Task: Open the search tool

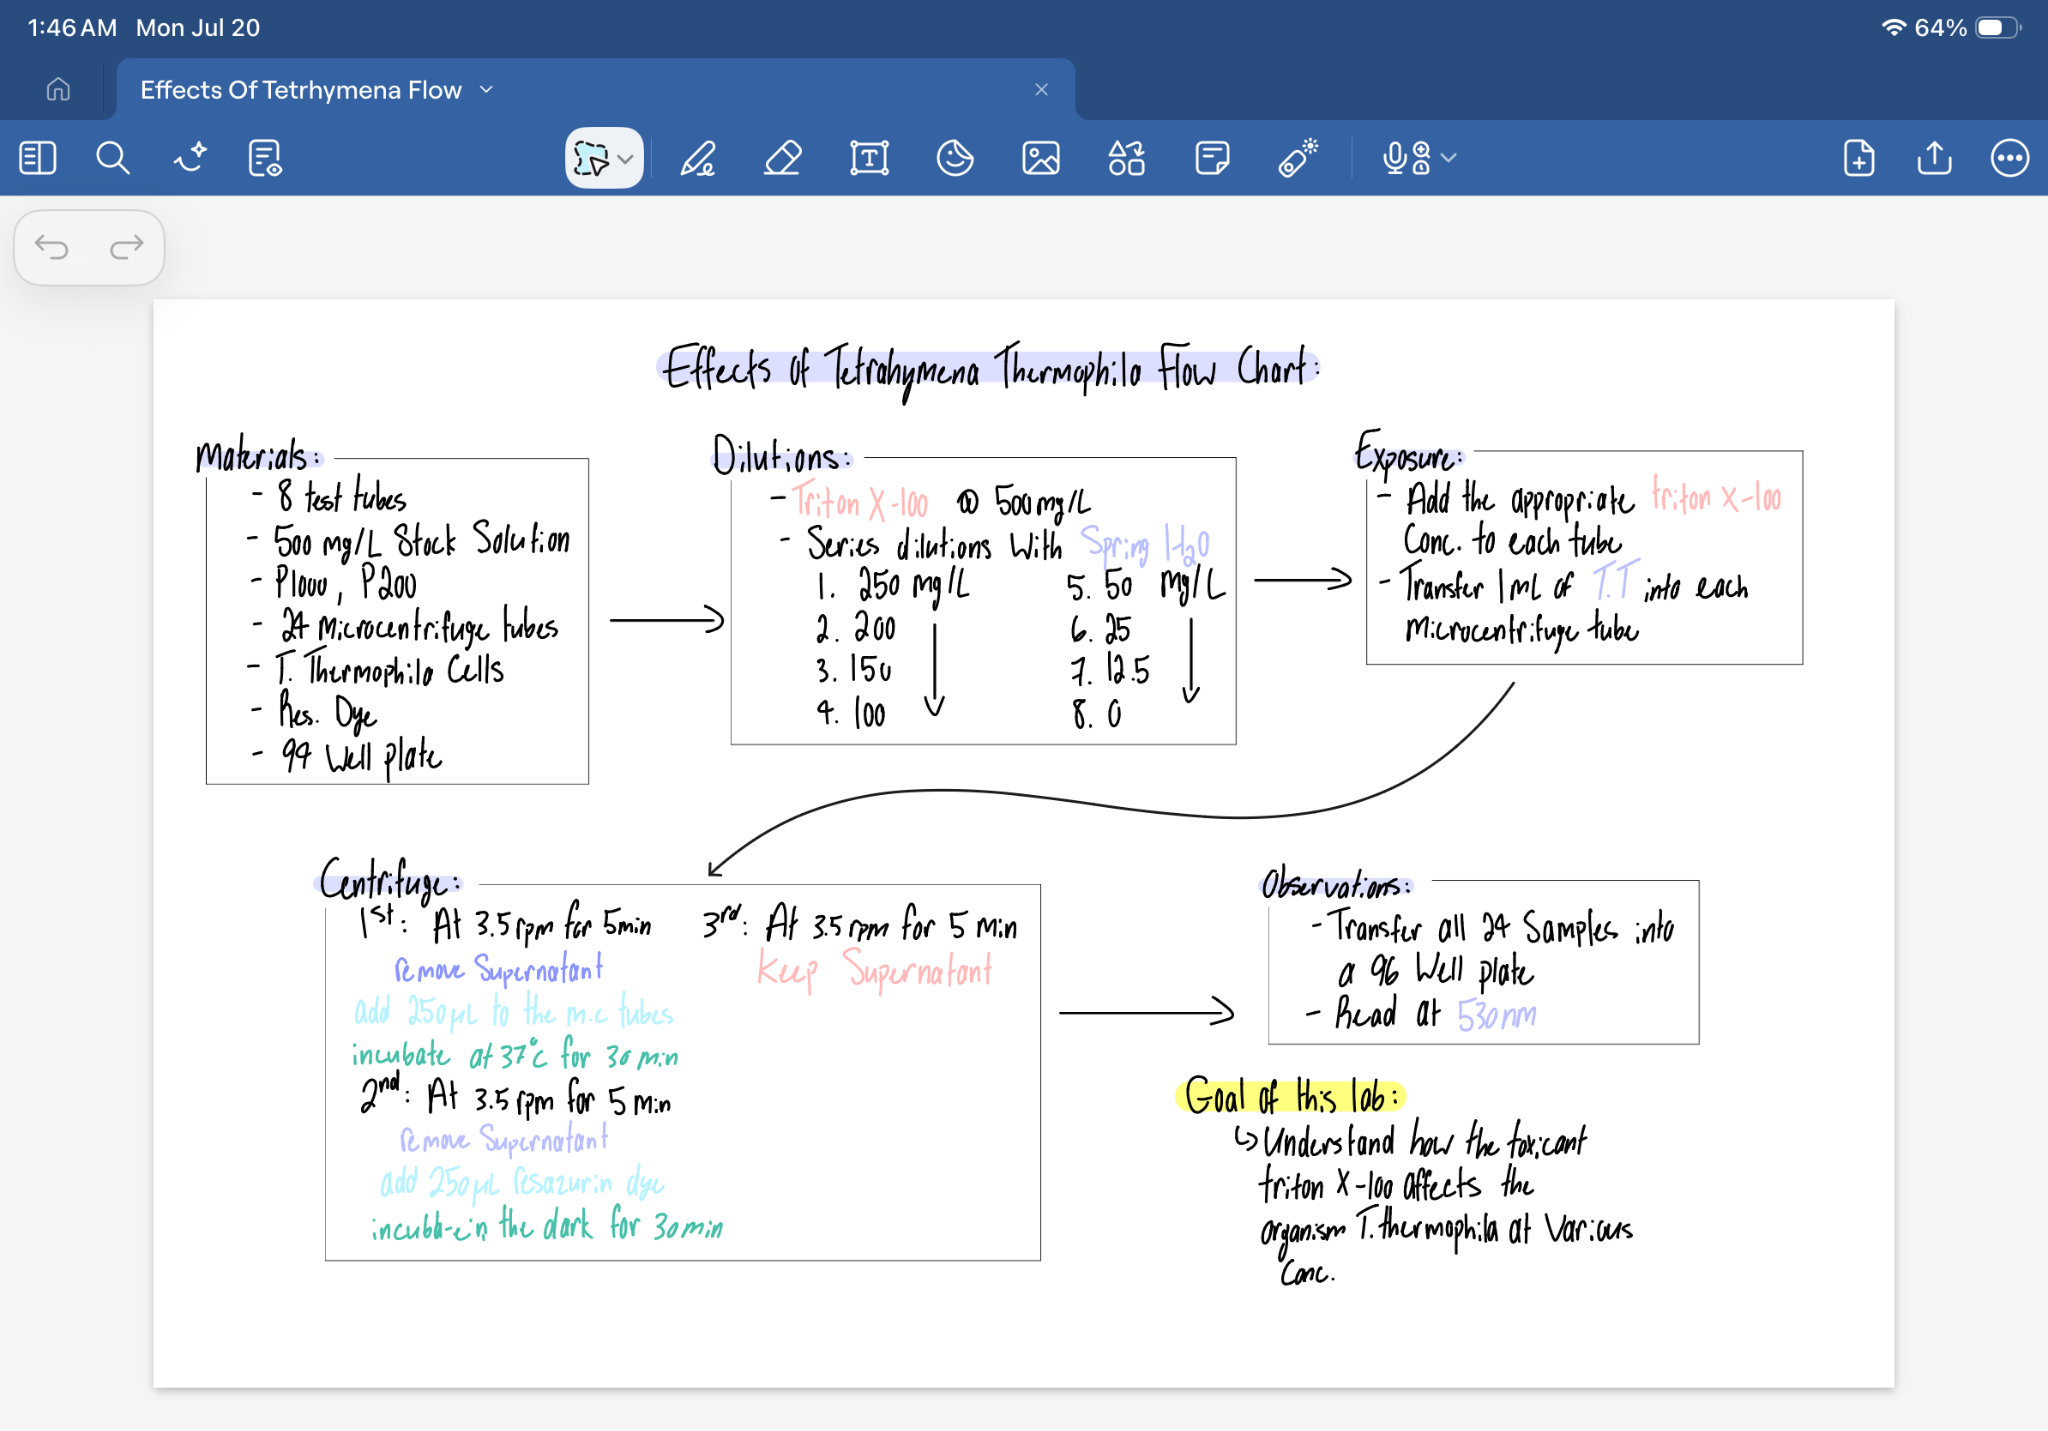Action: 112,158
